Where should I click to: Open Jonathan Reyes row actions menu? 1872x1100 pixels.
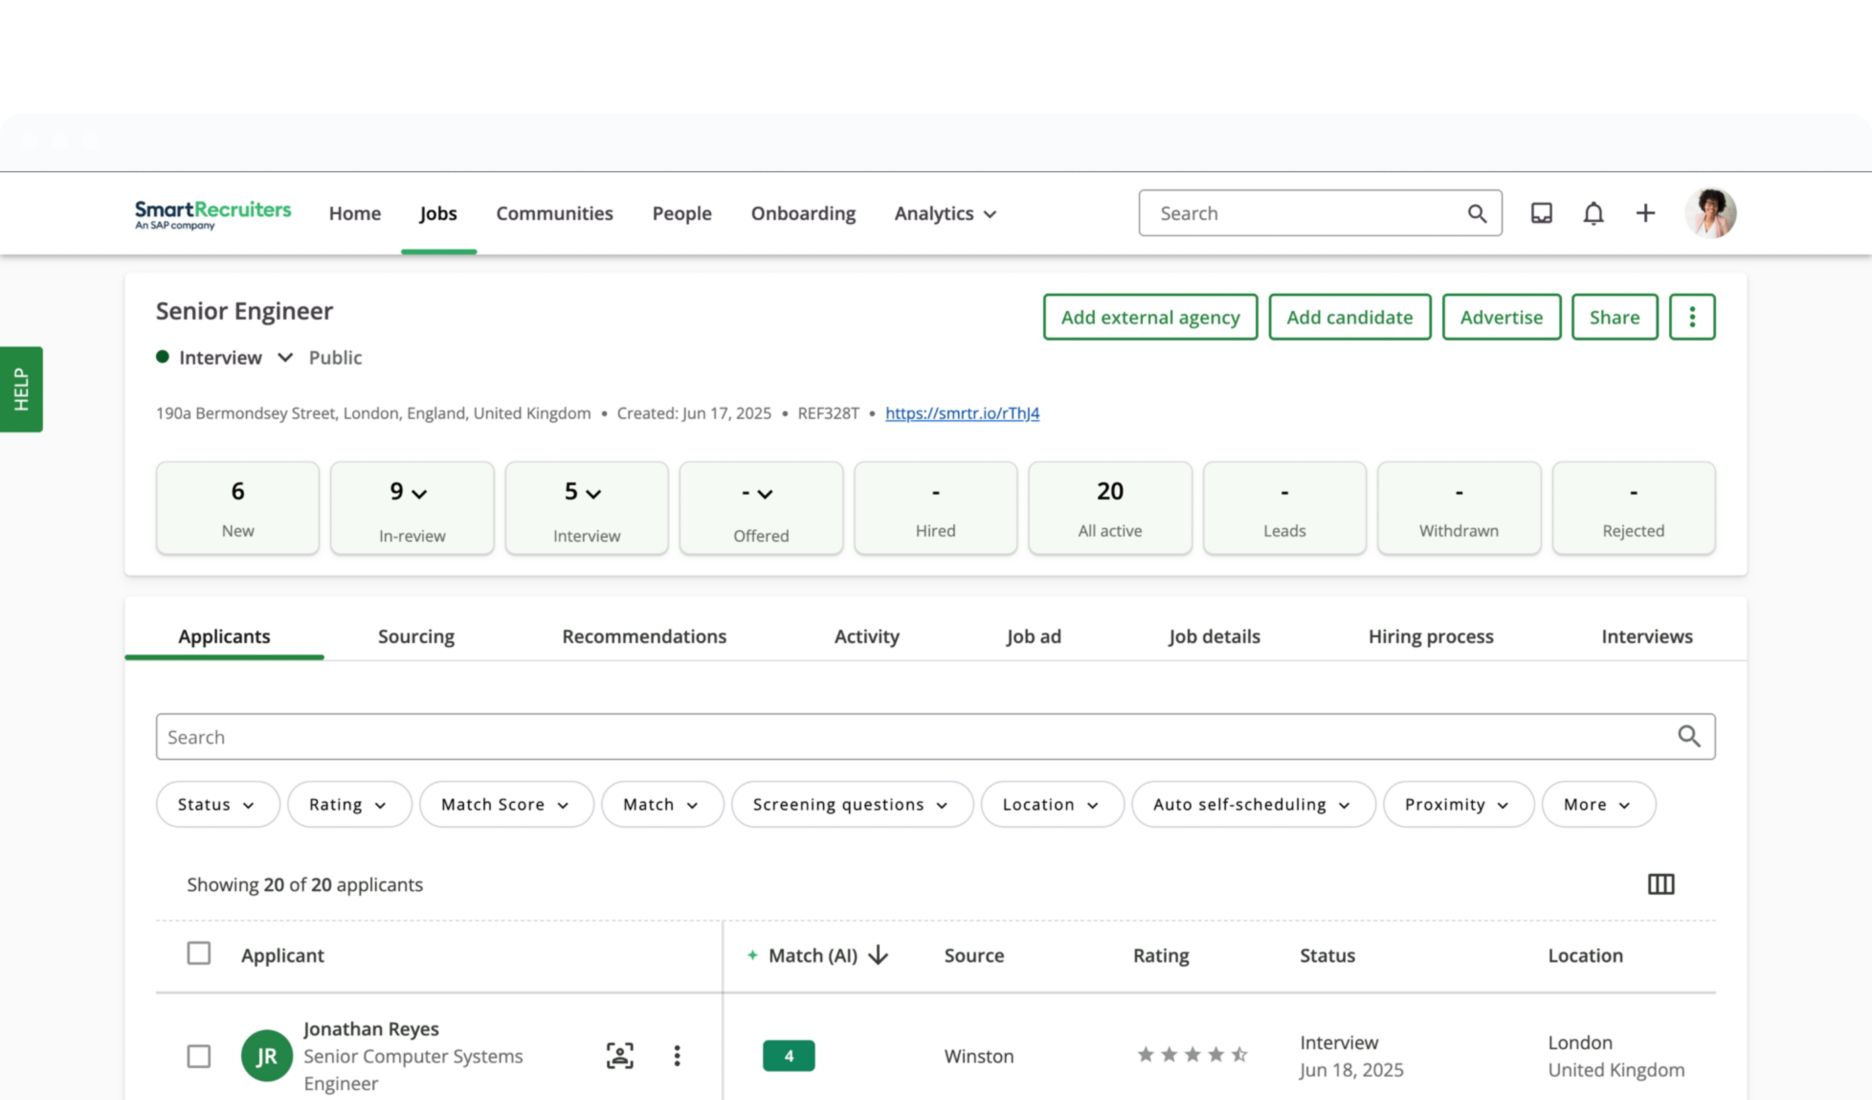(677, 1055)
